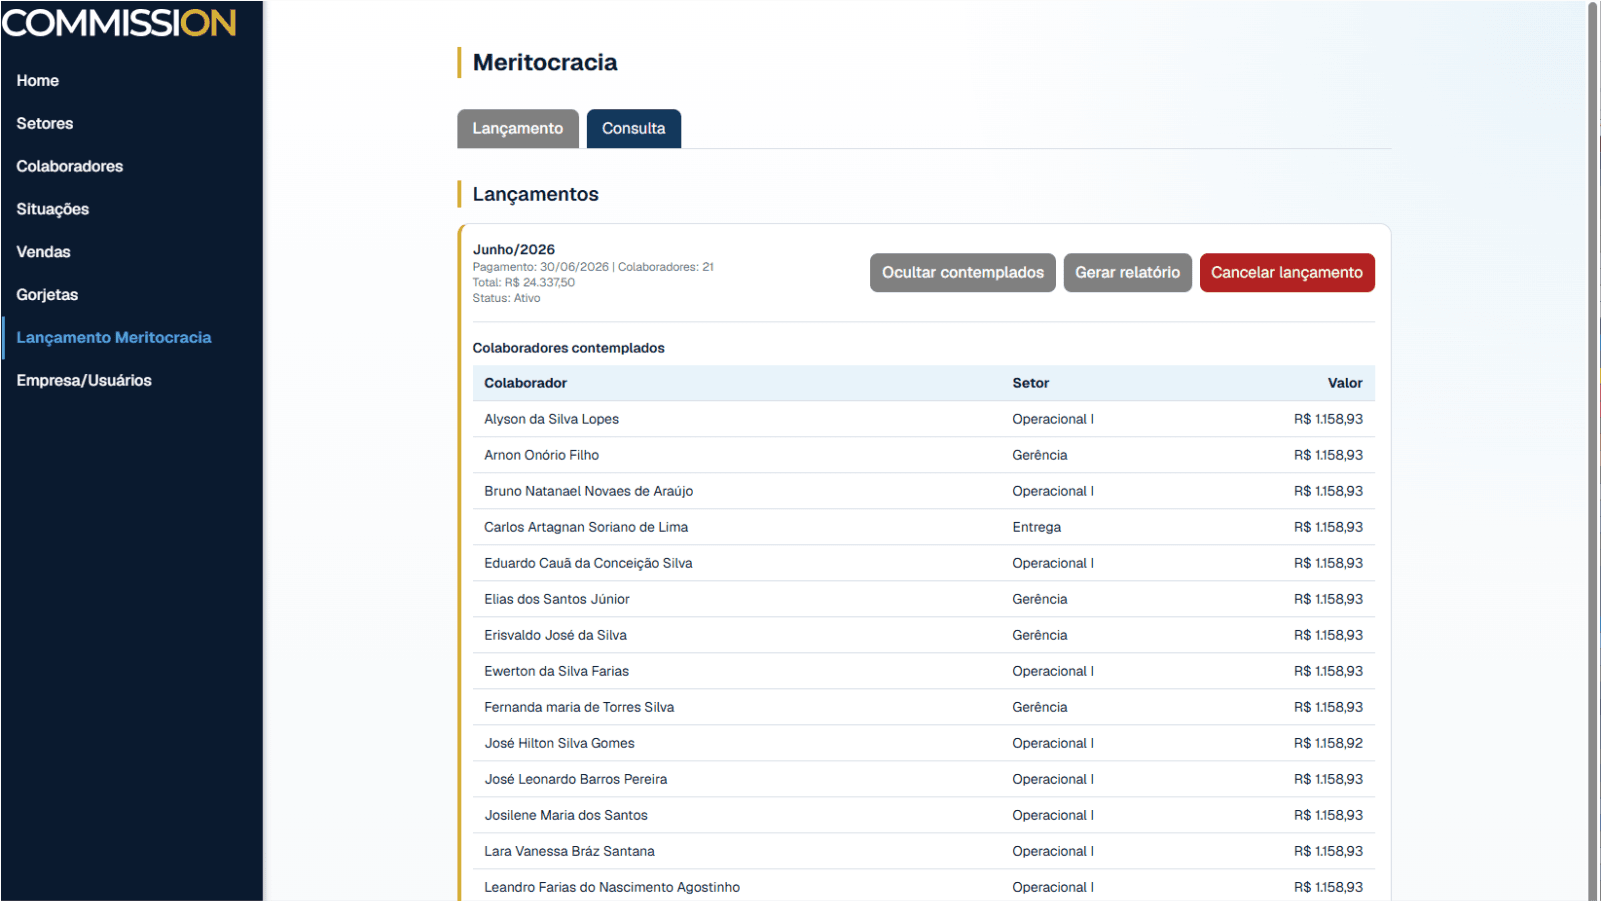
Task: Select Ewerton da Silva Farias
Action: click(x=924, y=671)
